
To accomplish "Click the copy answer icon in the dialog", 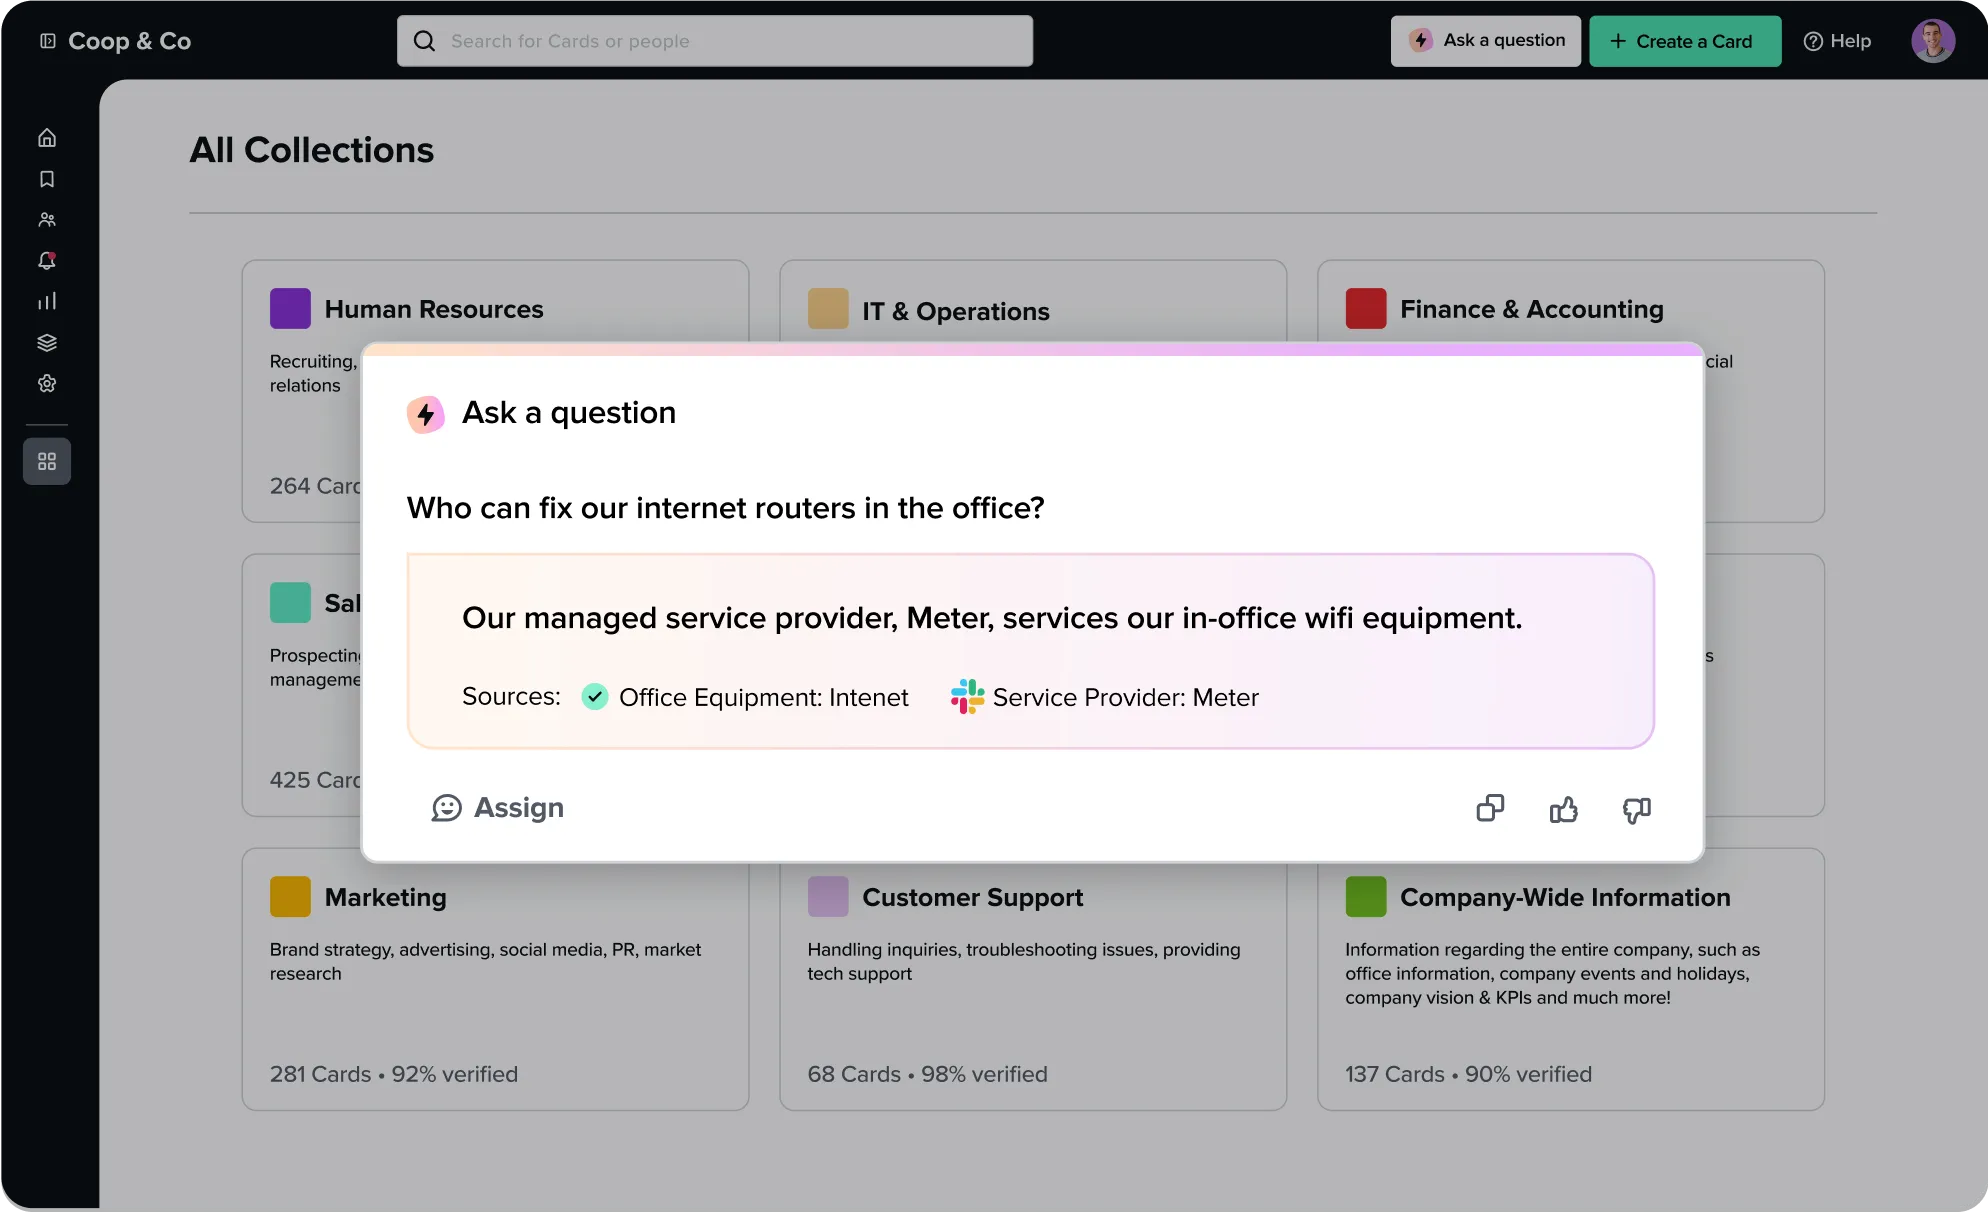I will pos(1490,807).
